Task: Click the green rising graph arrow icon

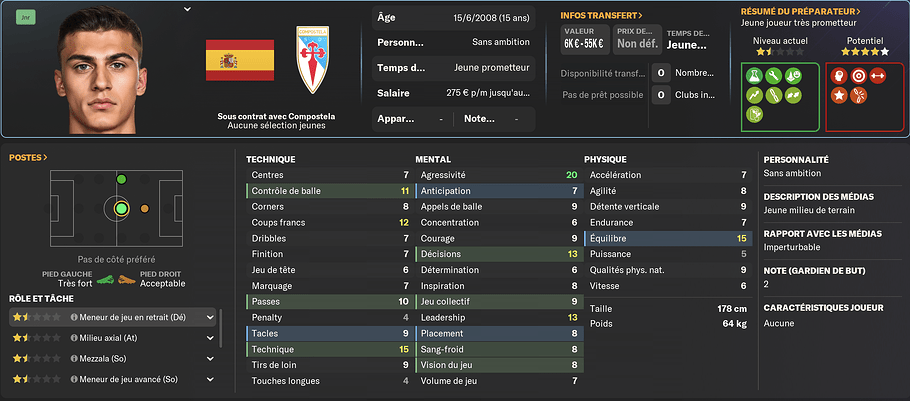Action: coord(755,95)
